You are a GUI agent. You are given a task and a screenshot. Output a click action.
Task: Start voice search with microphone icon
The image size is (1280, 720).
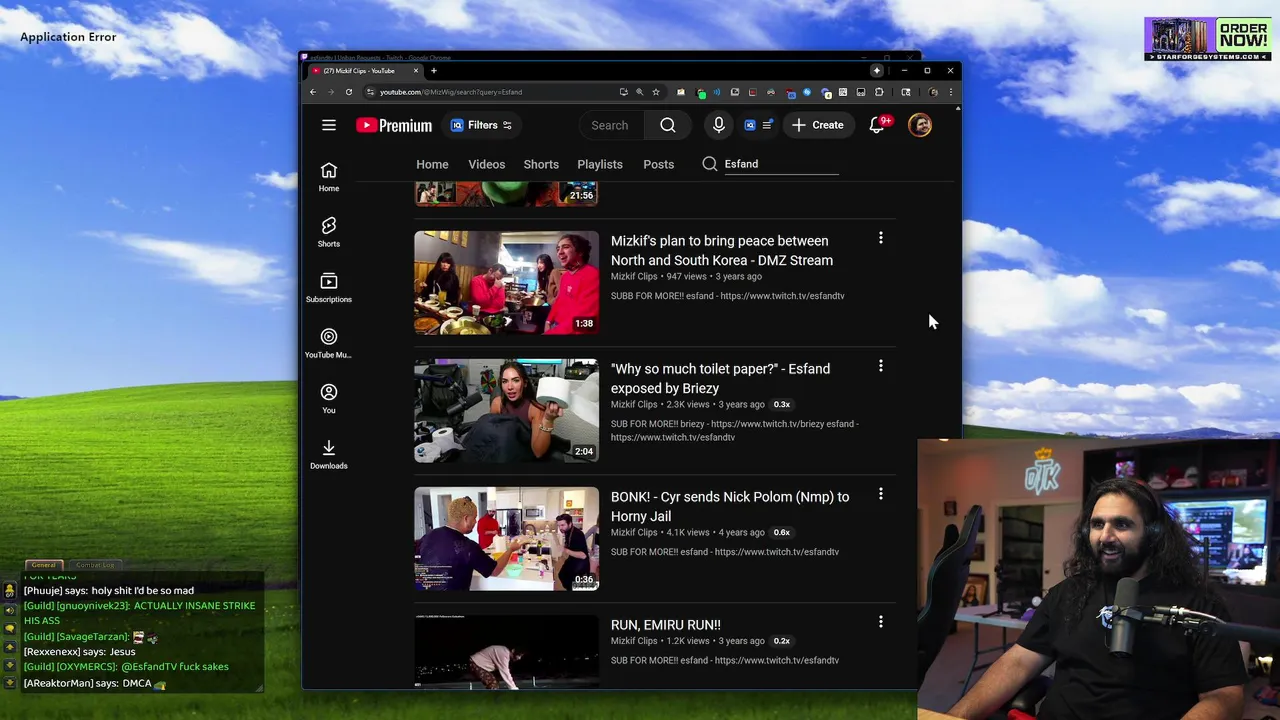pos(718,125)
